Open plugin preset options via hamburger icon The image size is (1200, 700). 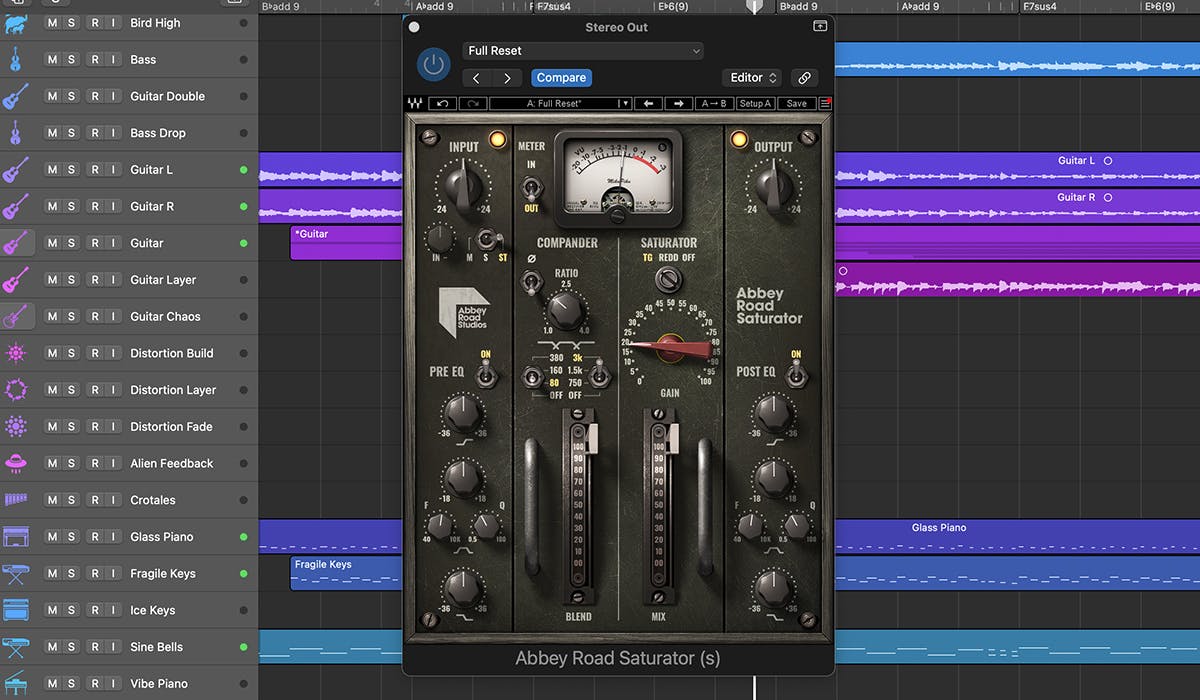(824, 103)
